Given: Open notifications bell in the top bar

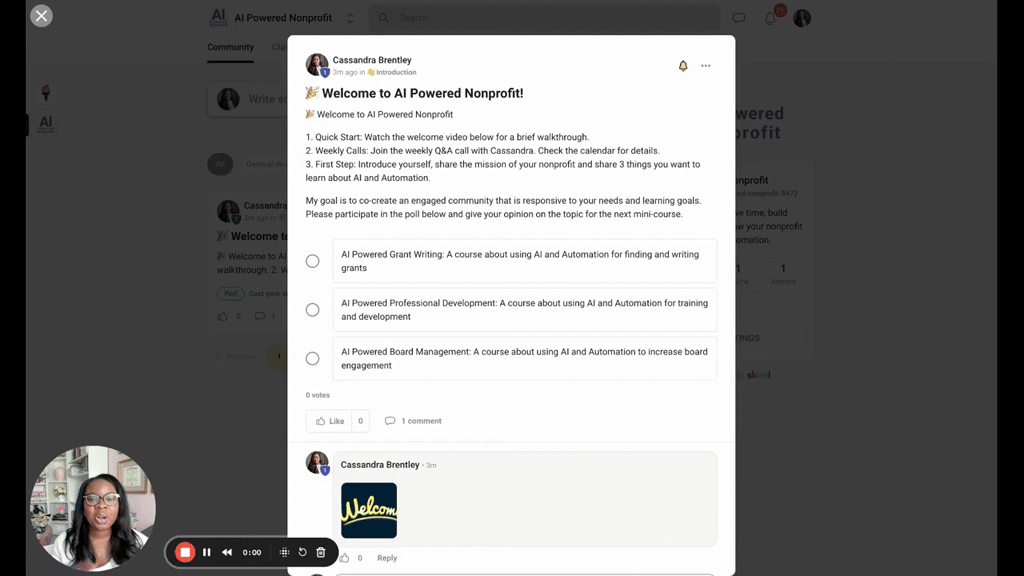Looking at the screenshot, I should coord(771,18).
